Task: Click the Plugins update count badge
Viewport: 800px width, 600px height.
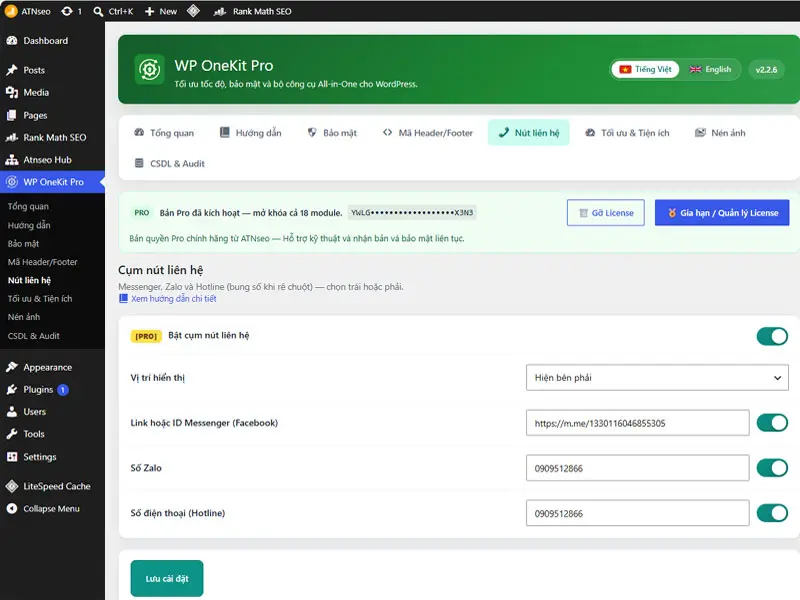Action: [63, 390]
